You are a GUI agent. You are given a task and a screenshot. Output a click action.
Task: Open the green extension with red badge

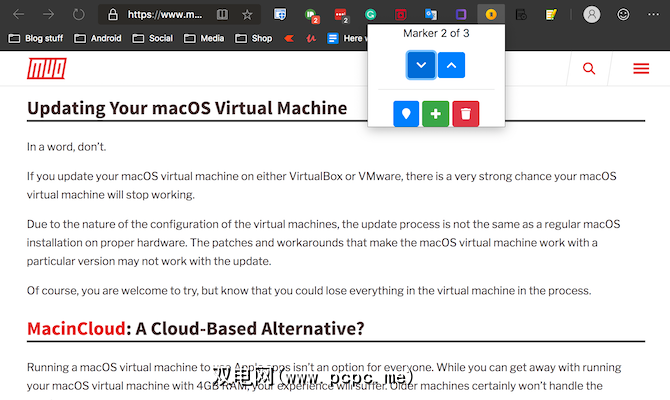point(312,15)
